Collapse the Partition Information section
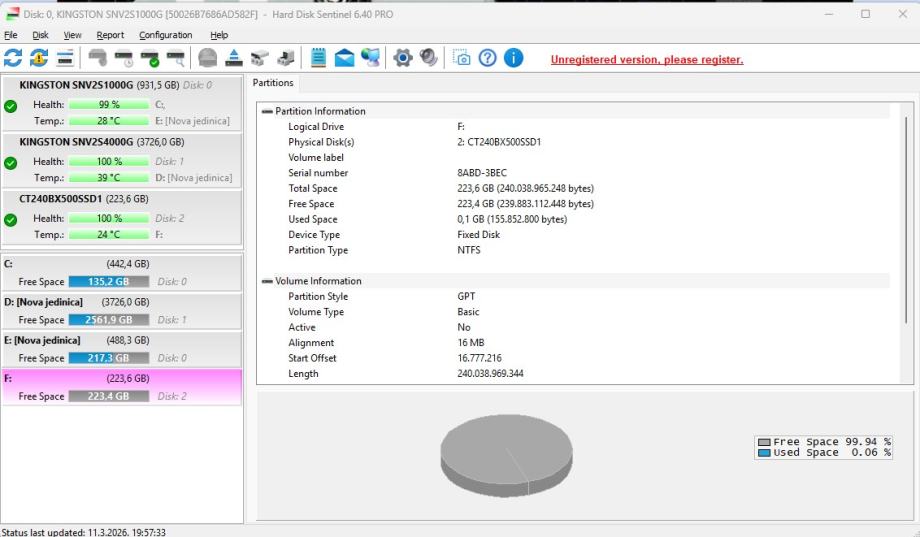920x537 pixels. coord(267,111)
